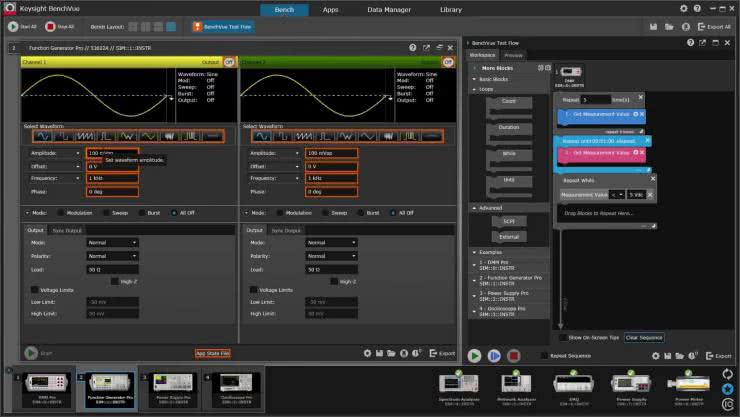Open the Channel 2 output Mode dropdown
The width and height of the screenshot is (740, 417).
point(330,242)
